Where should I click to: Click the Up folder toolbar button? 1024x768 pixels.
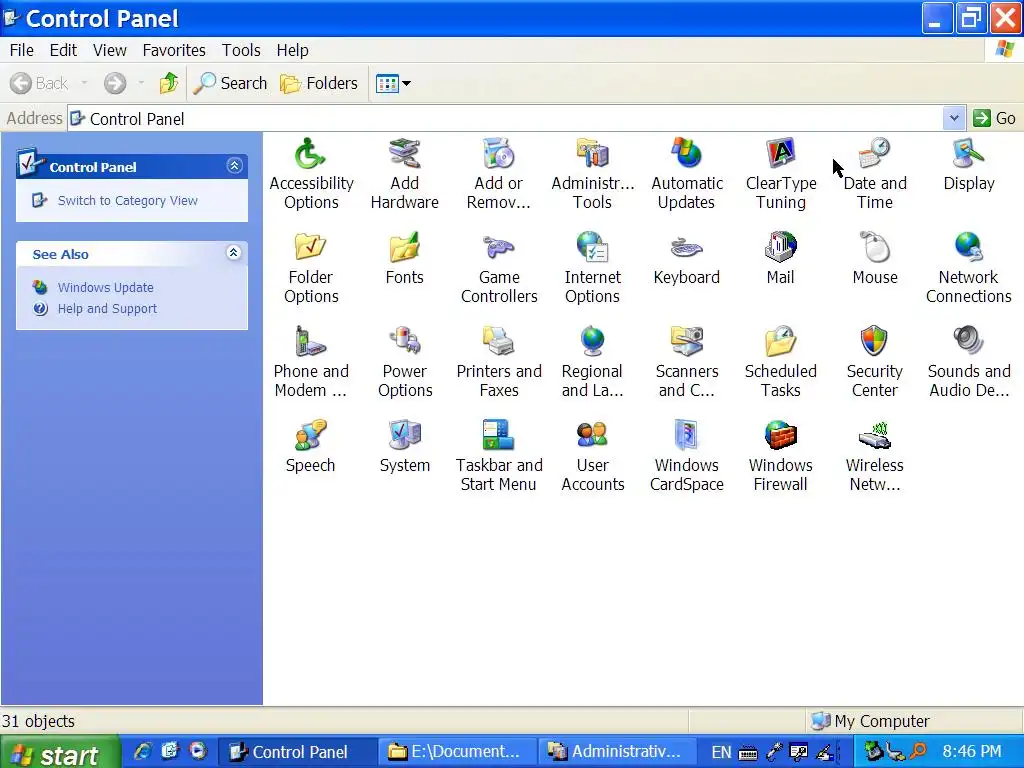coord(169,83)
